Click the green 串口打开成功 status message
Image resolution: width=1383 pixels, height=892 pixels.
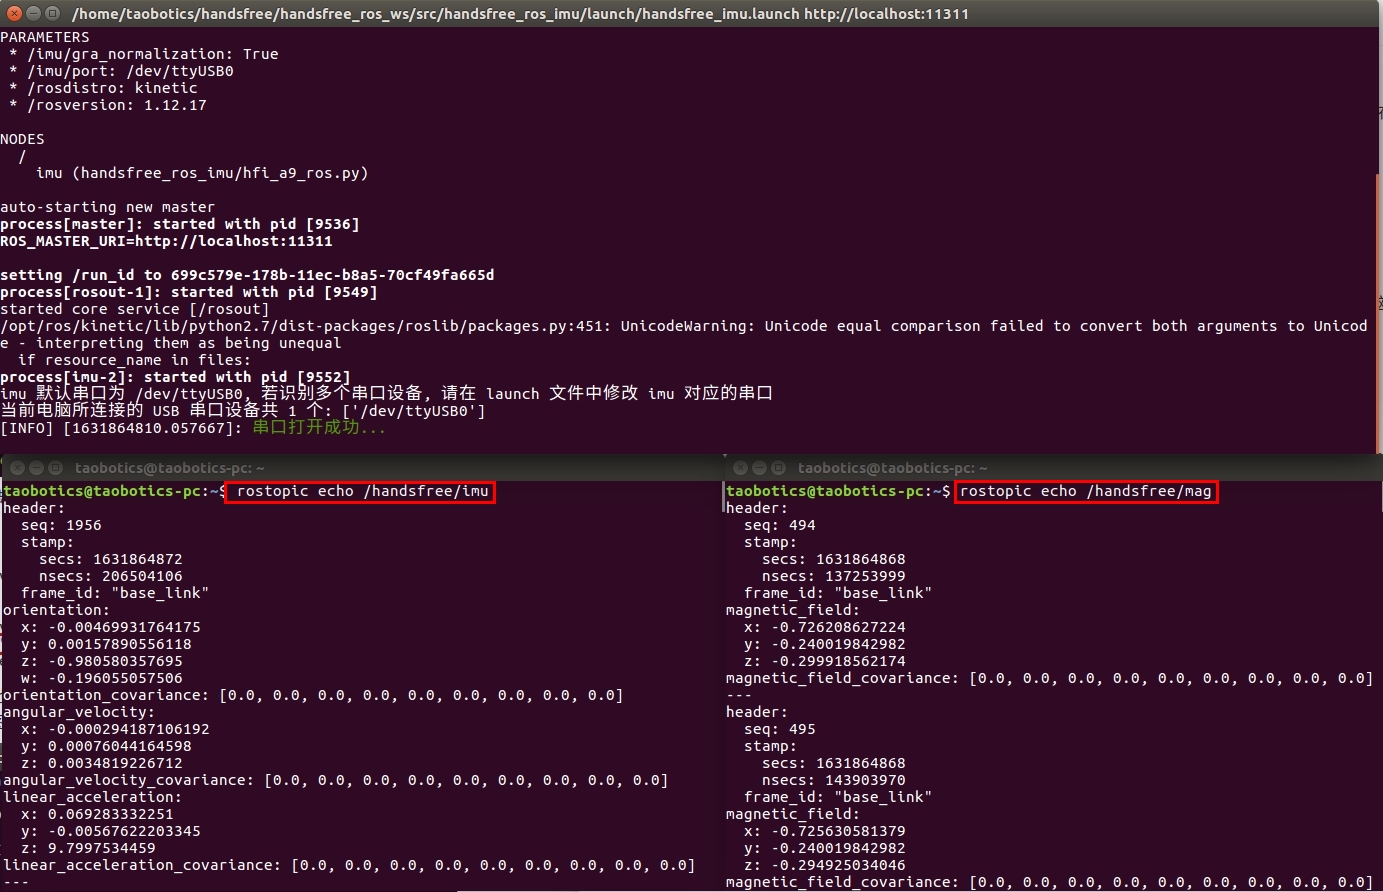(318, 428)
